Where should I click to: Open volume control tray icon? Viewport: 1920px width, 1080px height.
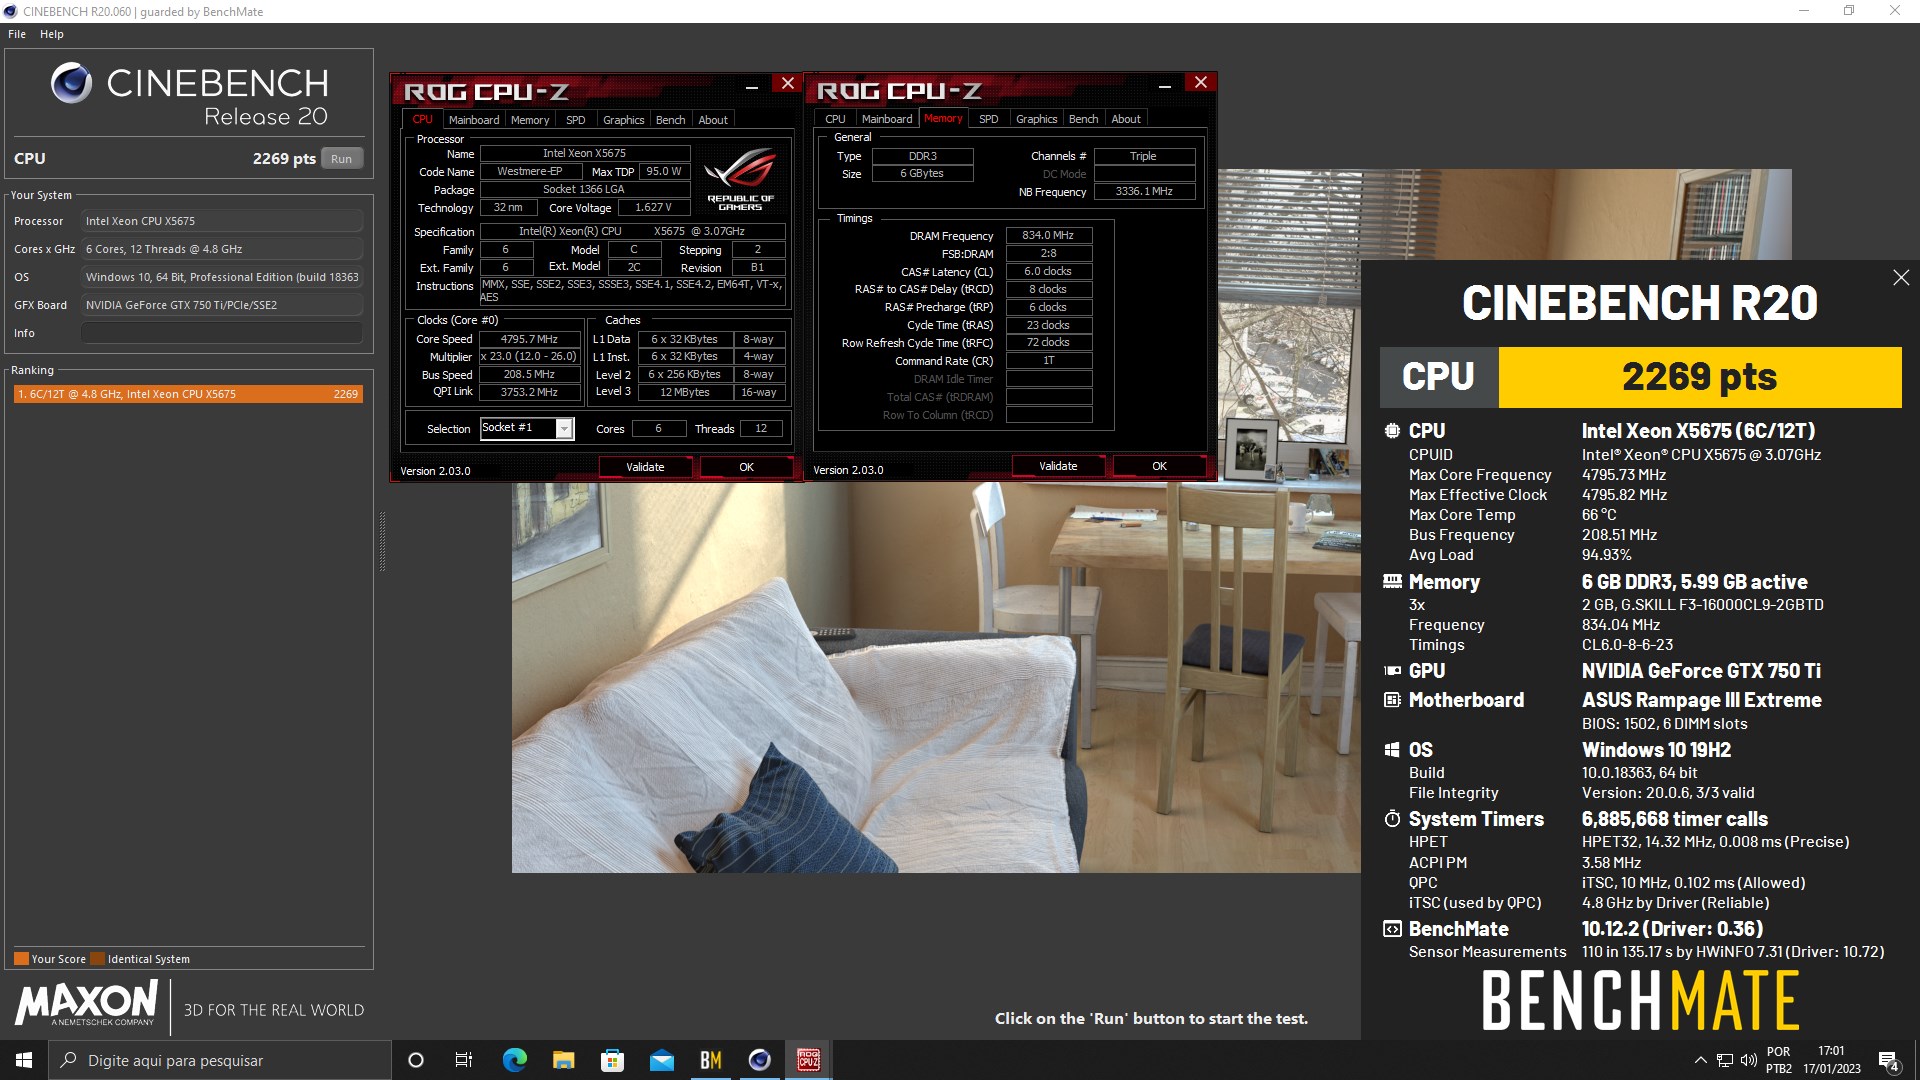1749,1060
